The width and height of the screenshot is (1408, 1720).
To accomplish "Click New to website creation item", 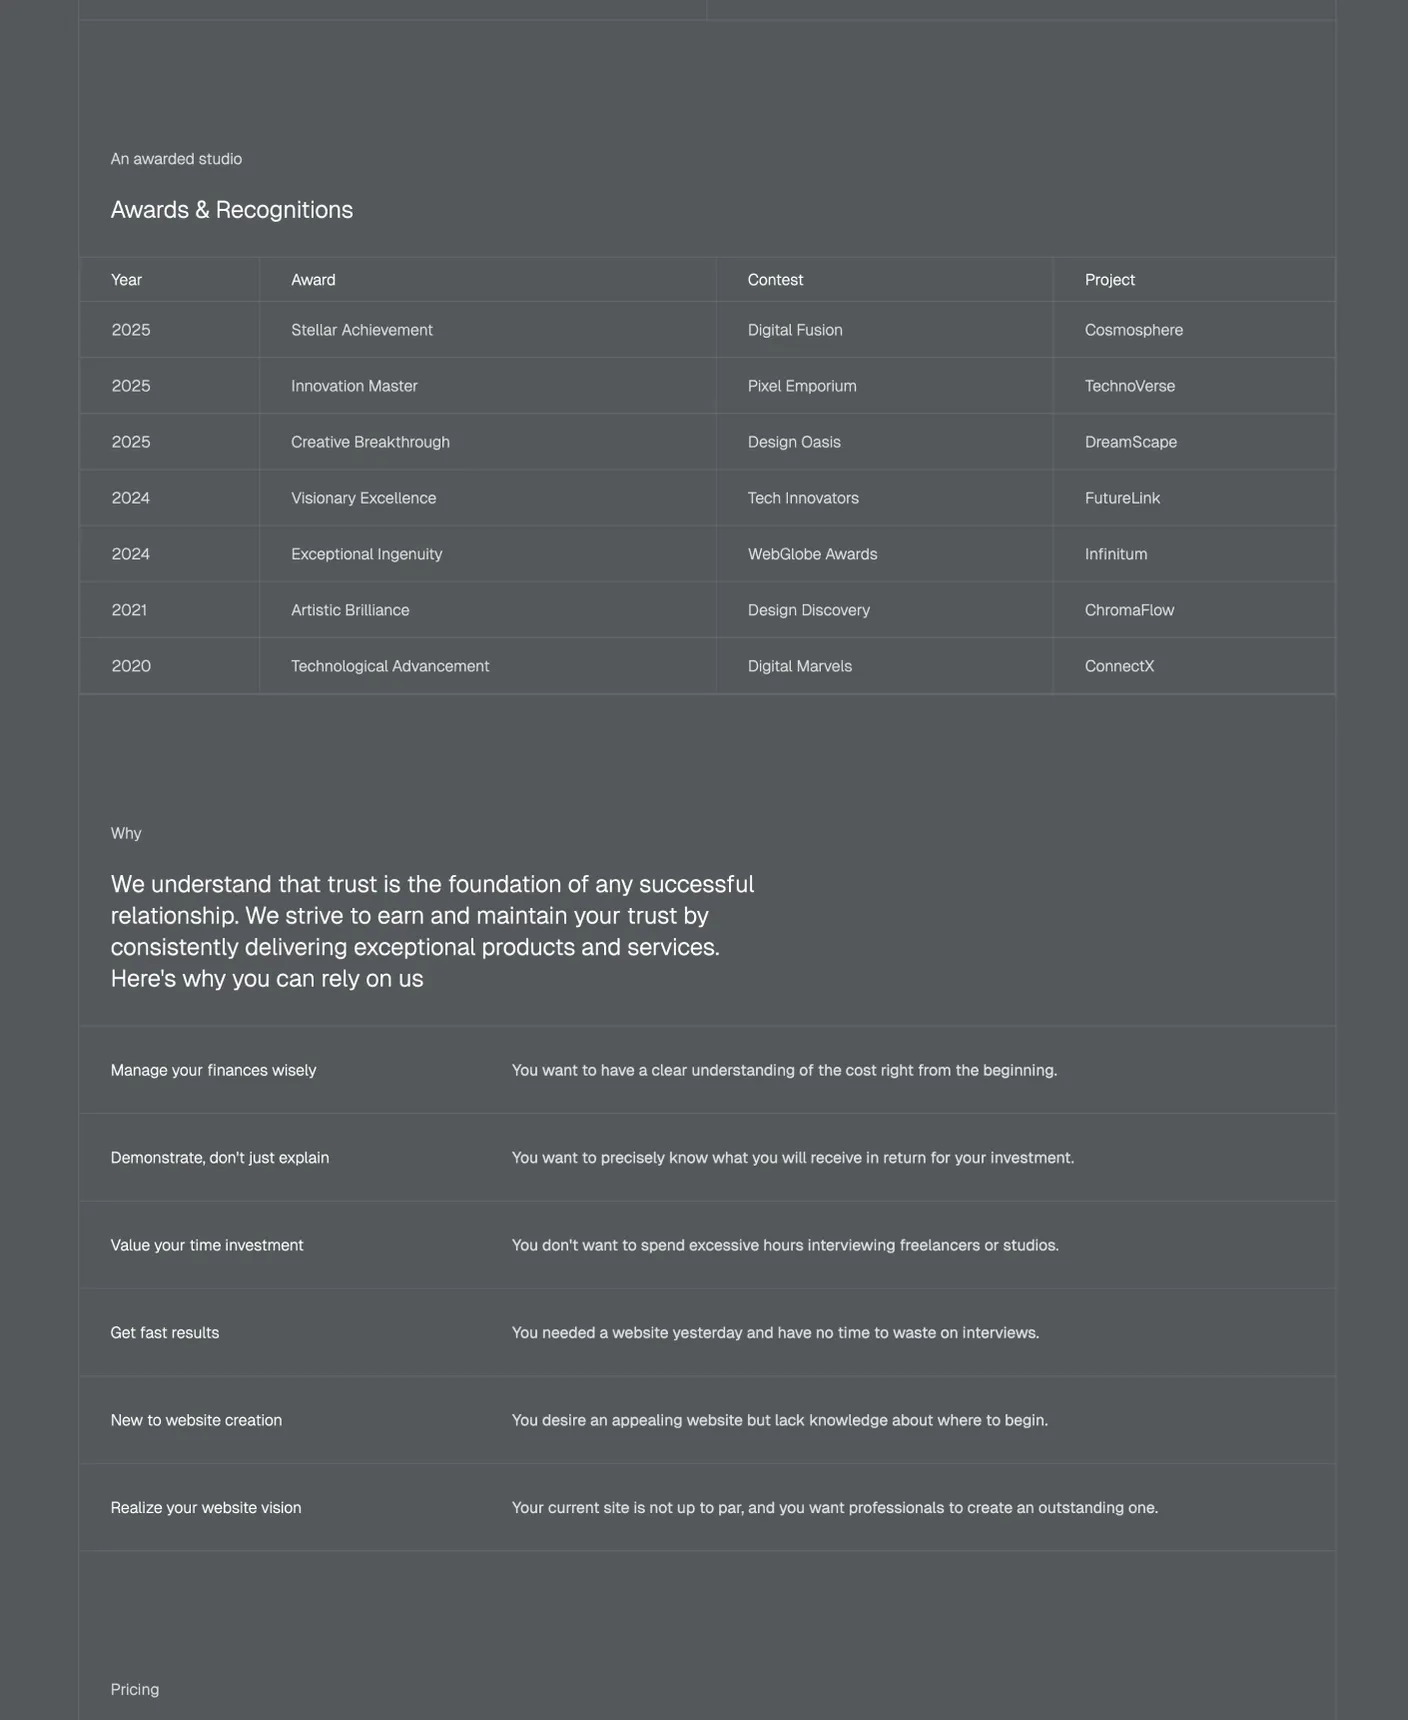I will (x=196, y=1420).
